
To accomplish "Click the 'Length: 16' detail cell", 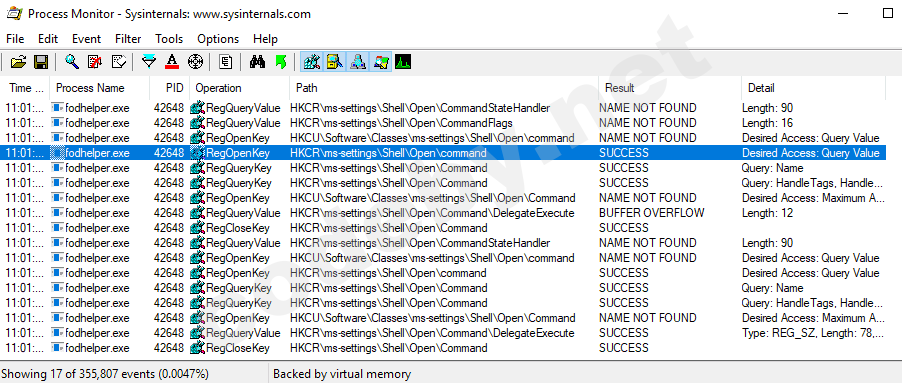I will point(767,123).
